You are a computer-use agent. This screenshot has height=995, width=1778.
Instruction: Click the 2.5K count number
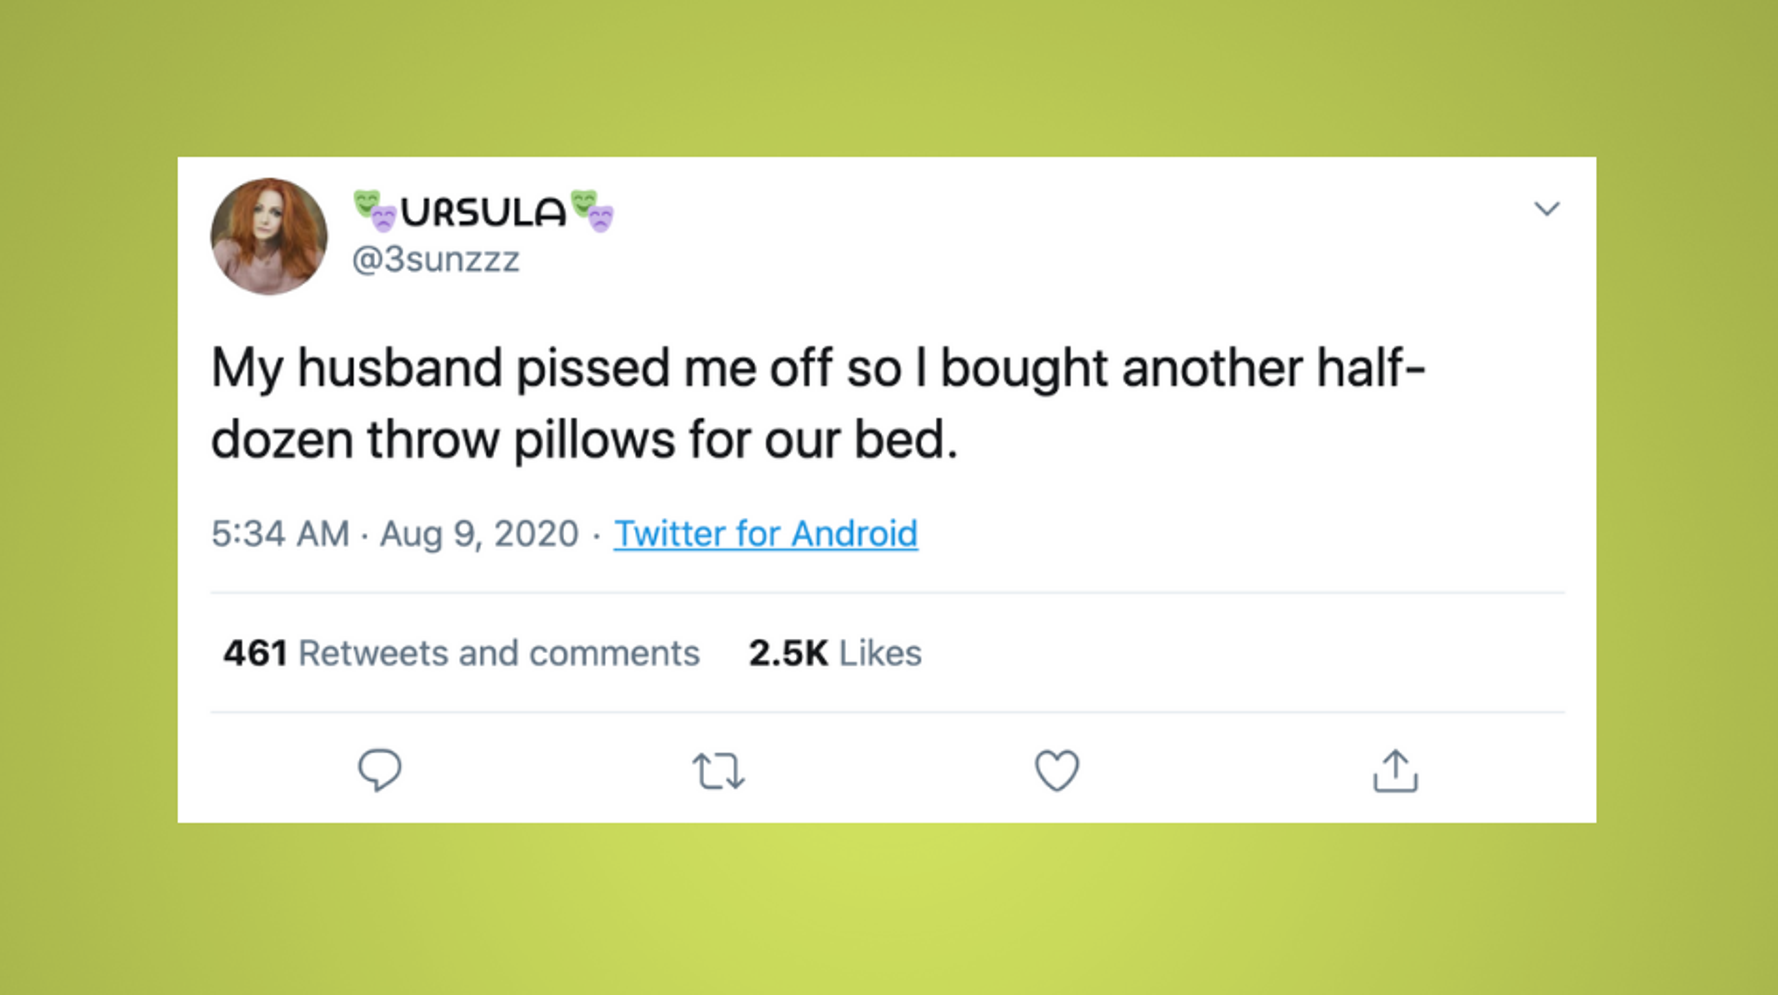coord(788,653)
